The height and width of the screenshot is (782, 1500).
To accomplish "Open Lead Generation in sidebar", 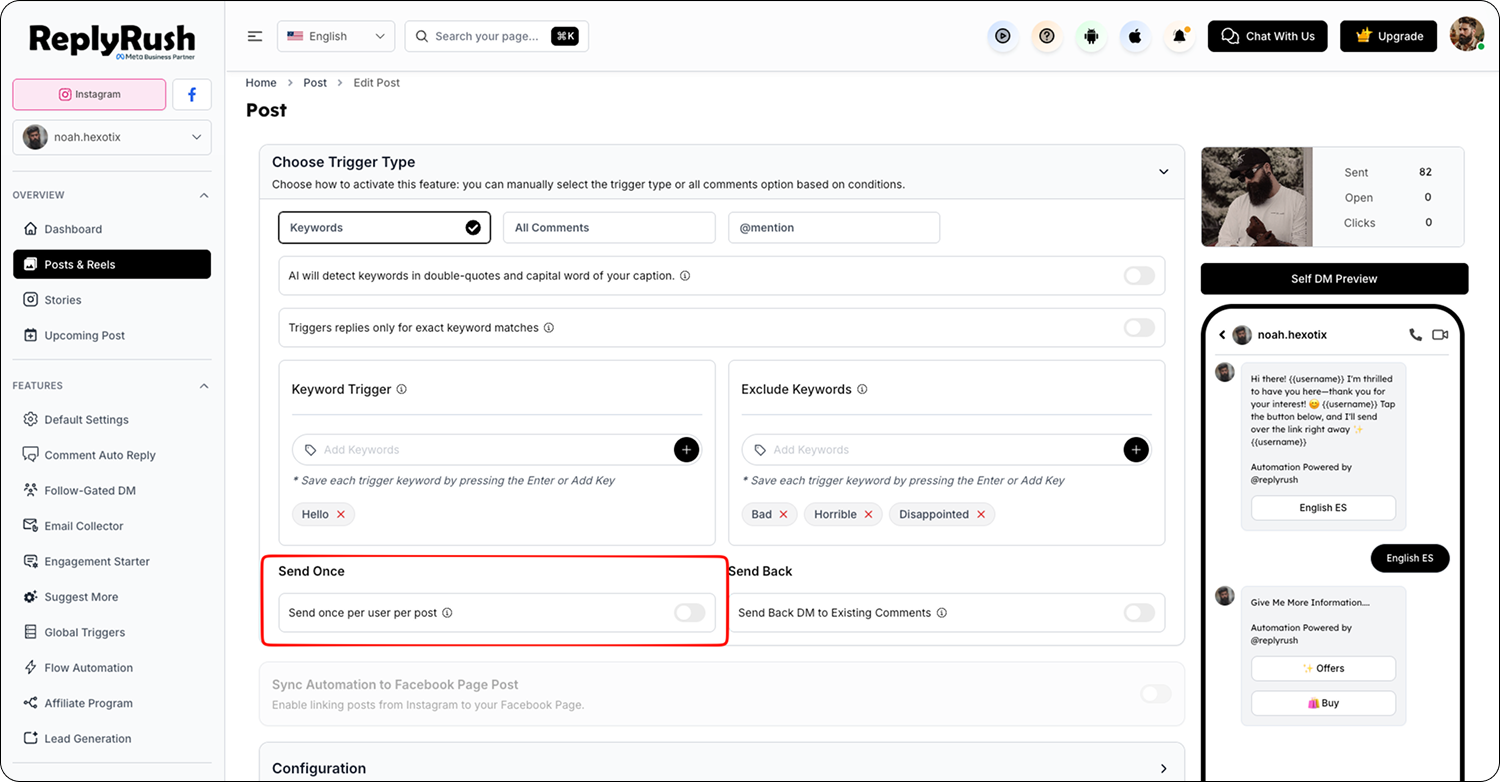I will [x=112, y=739].
